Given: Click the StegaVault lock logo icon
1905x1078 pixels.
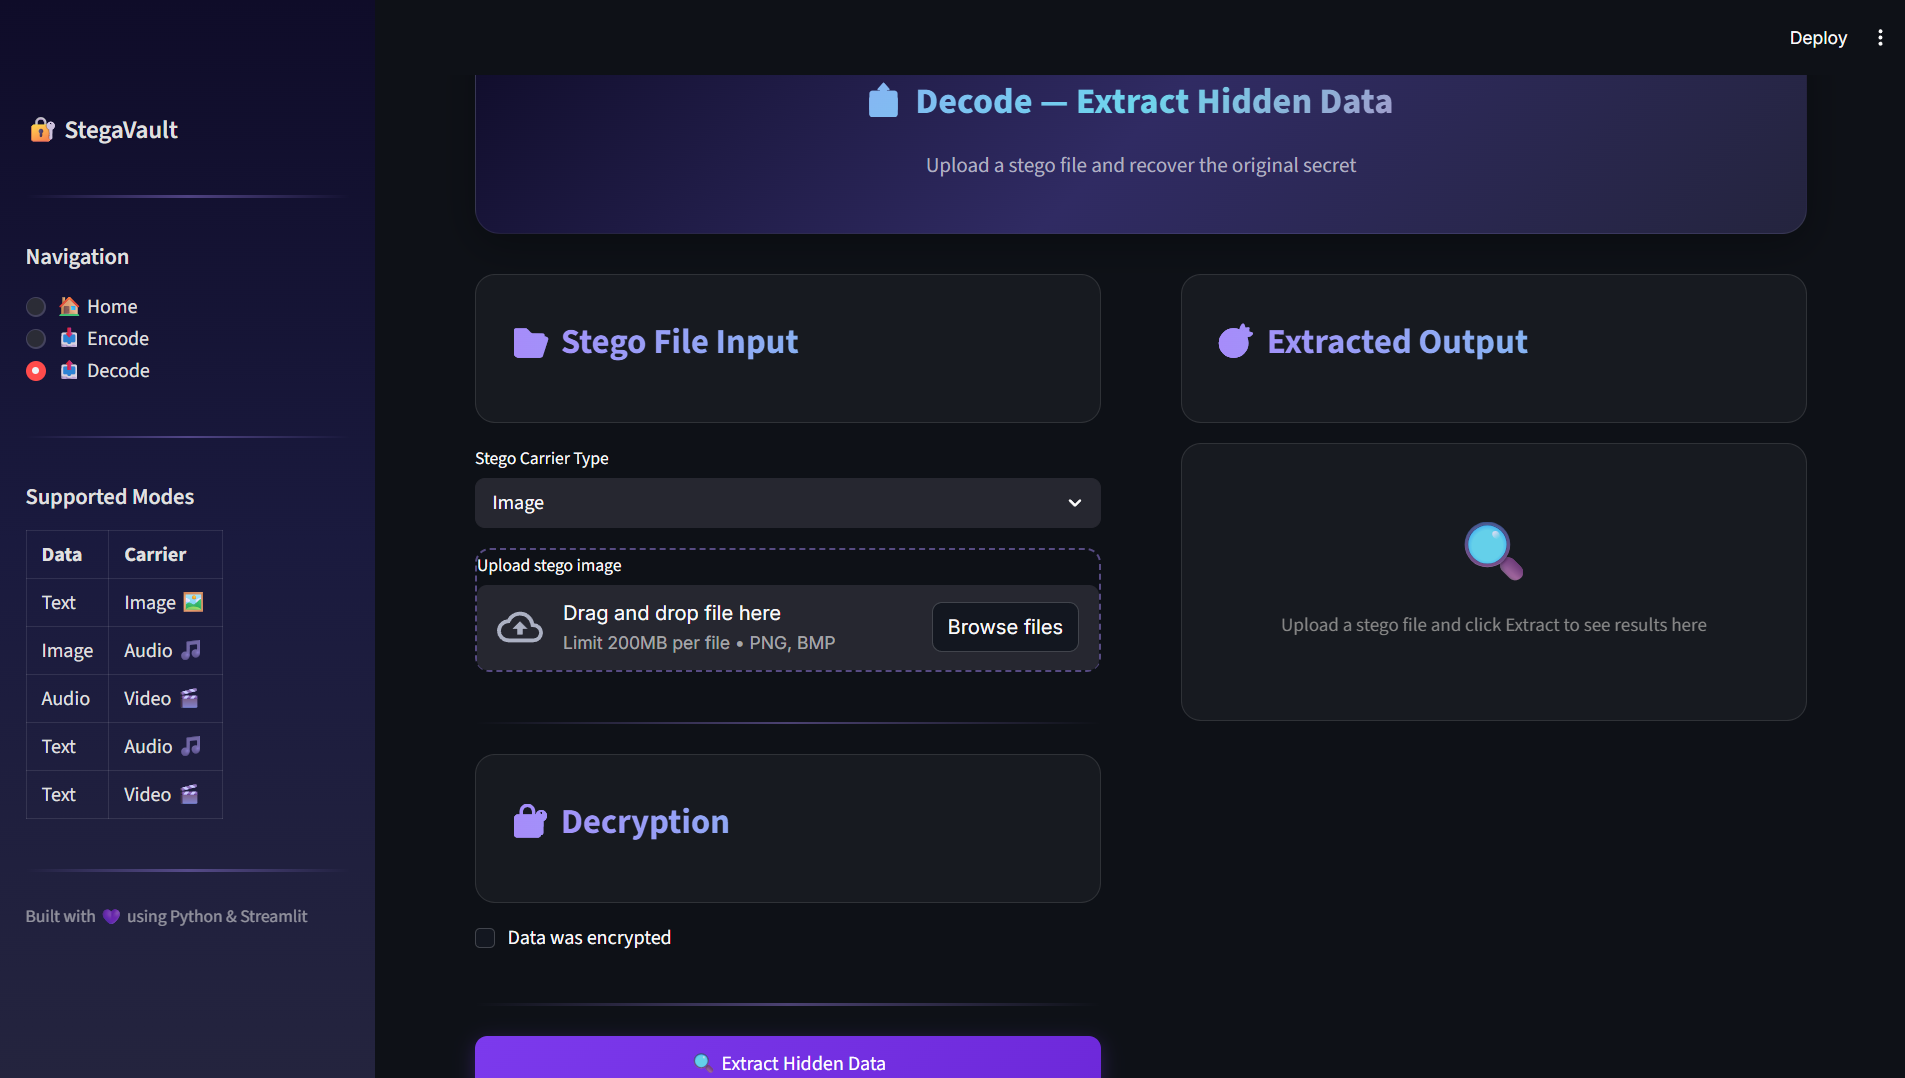Looking at the screenshot, I should [x=42, y=130].
